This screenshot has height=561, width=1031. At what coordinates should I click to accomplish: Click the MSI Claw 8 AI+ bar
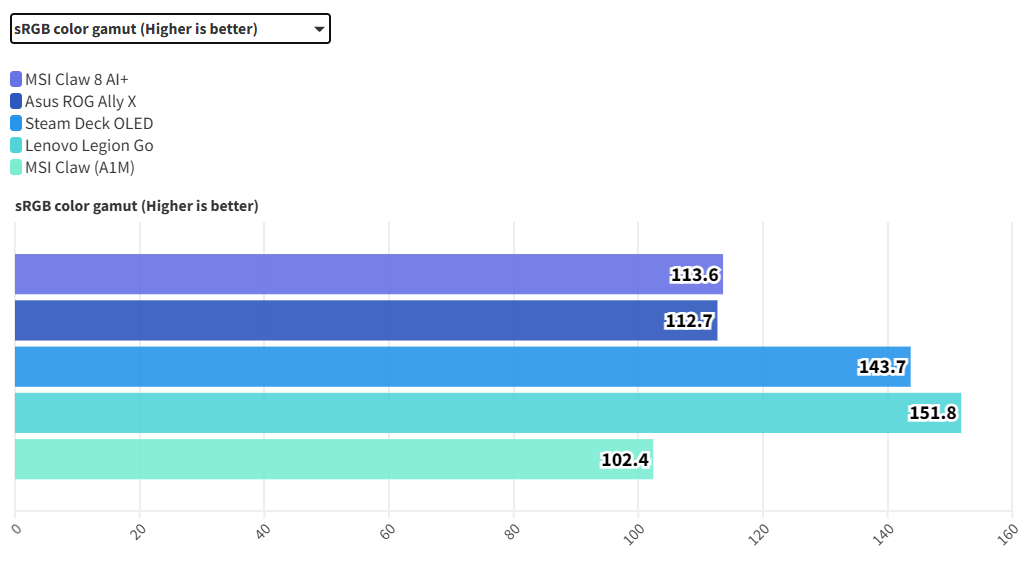(340, 274)
